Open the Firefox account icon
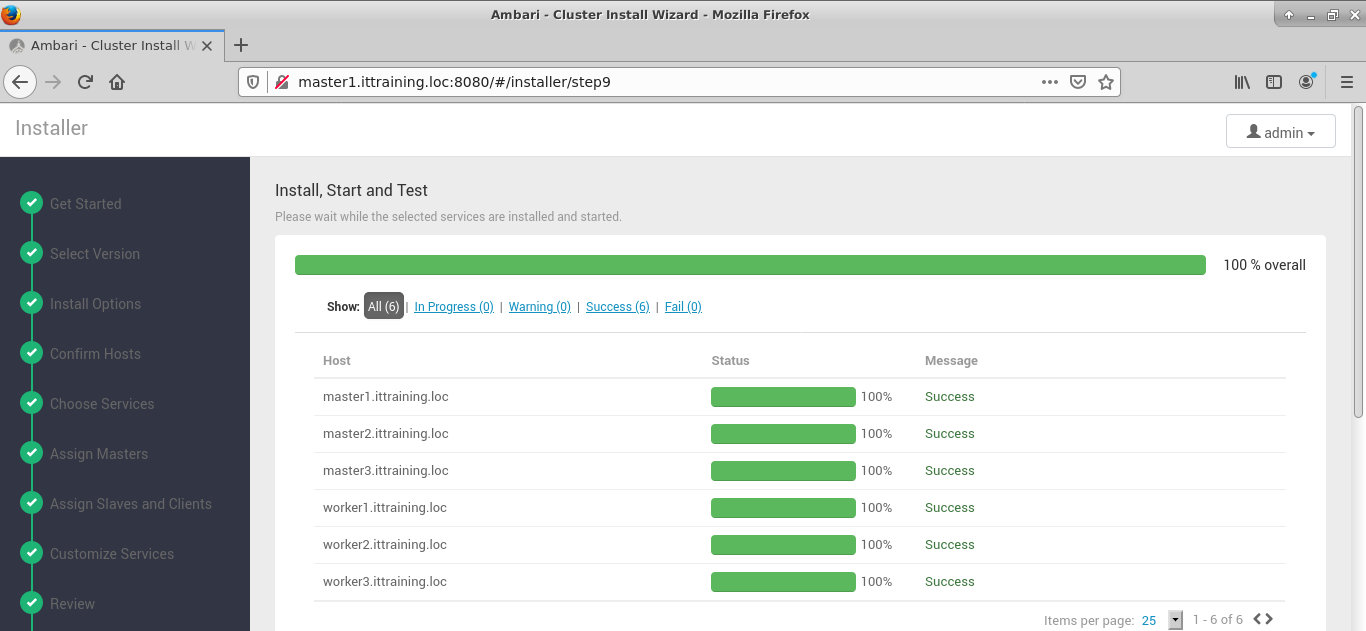The image size is (1366, 631). [1306, 82]
